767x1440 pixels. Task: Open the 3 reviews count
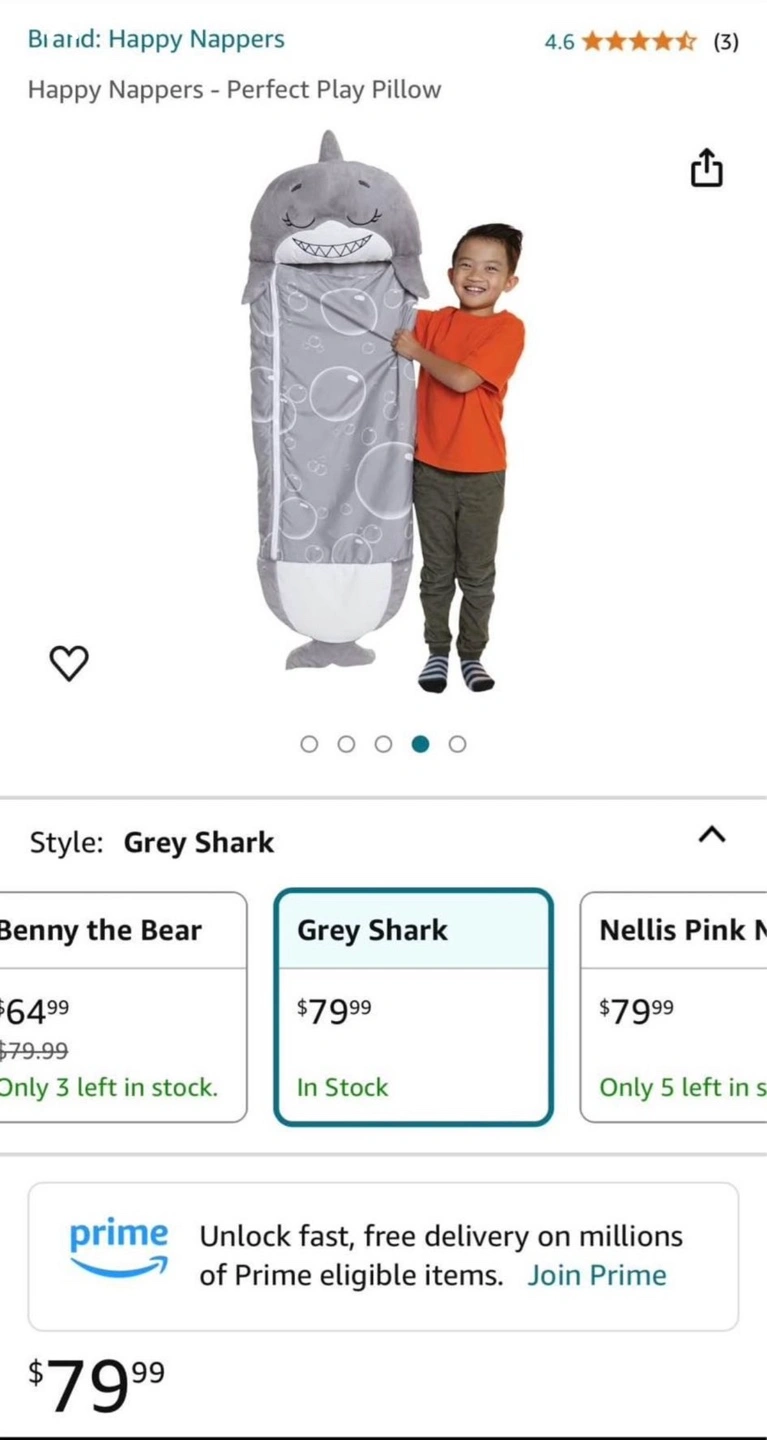(725, 41)
